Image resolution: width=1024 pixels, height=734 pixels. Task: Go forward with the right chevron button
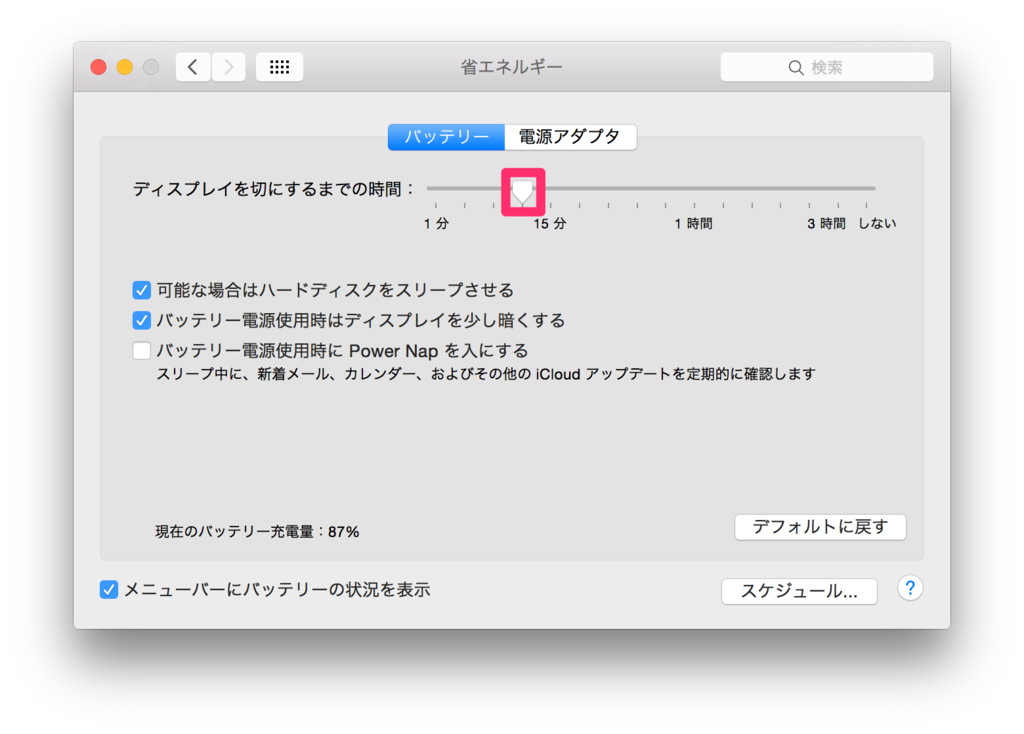[x=229, y=67]
